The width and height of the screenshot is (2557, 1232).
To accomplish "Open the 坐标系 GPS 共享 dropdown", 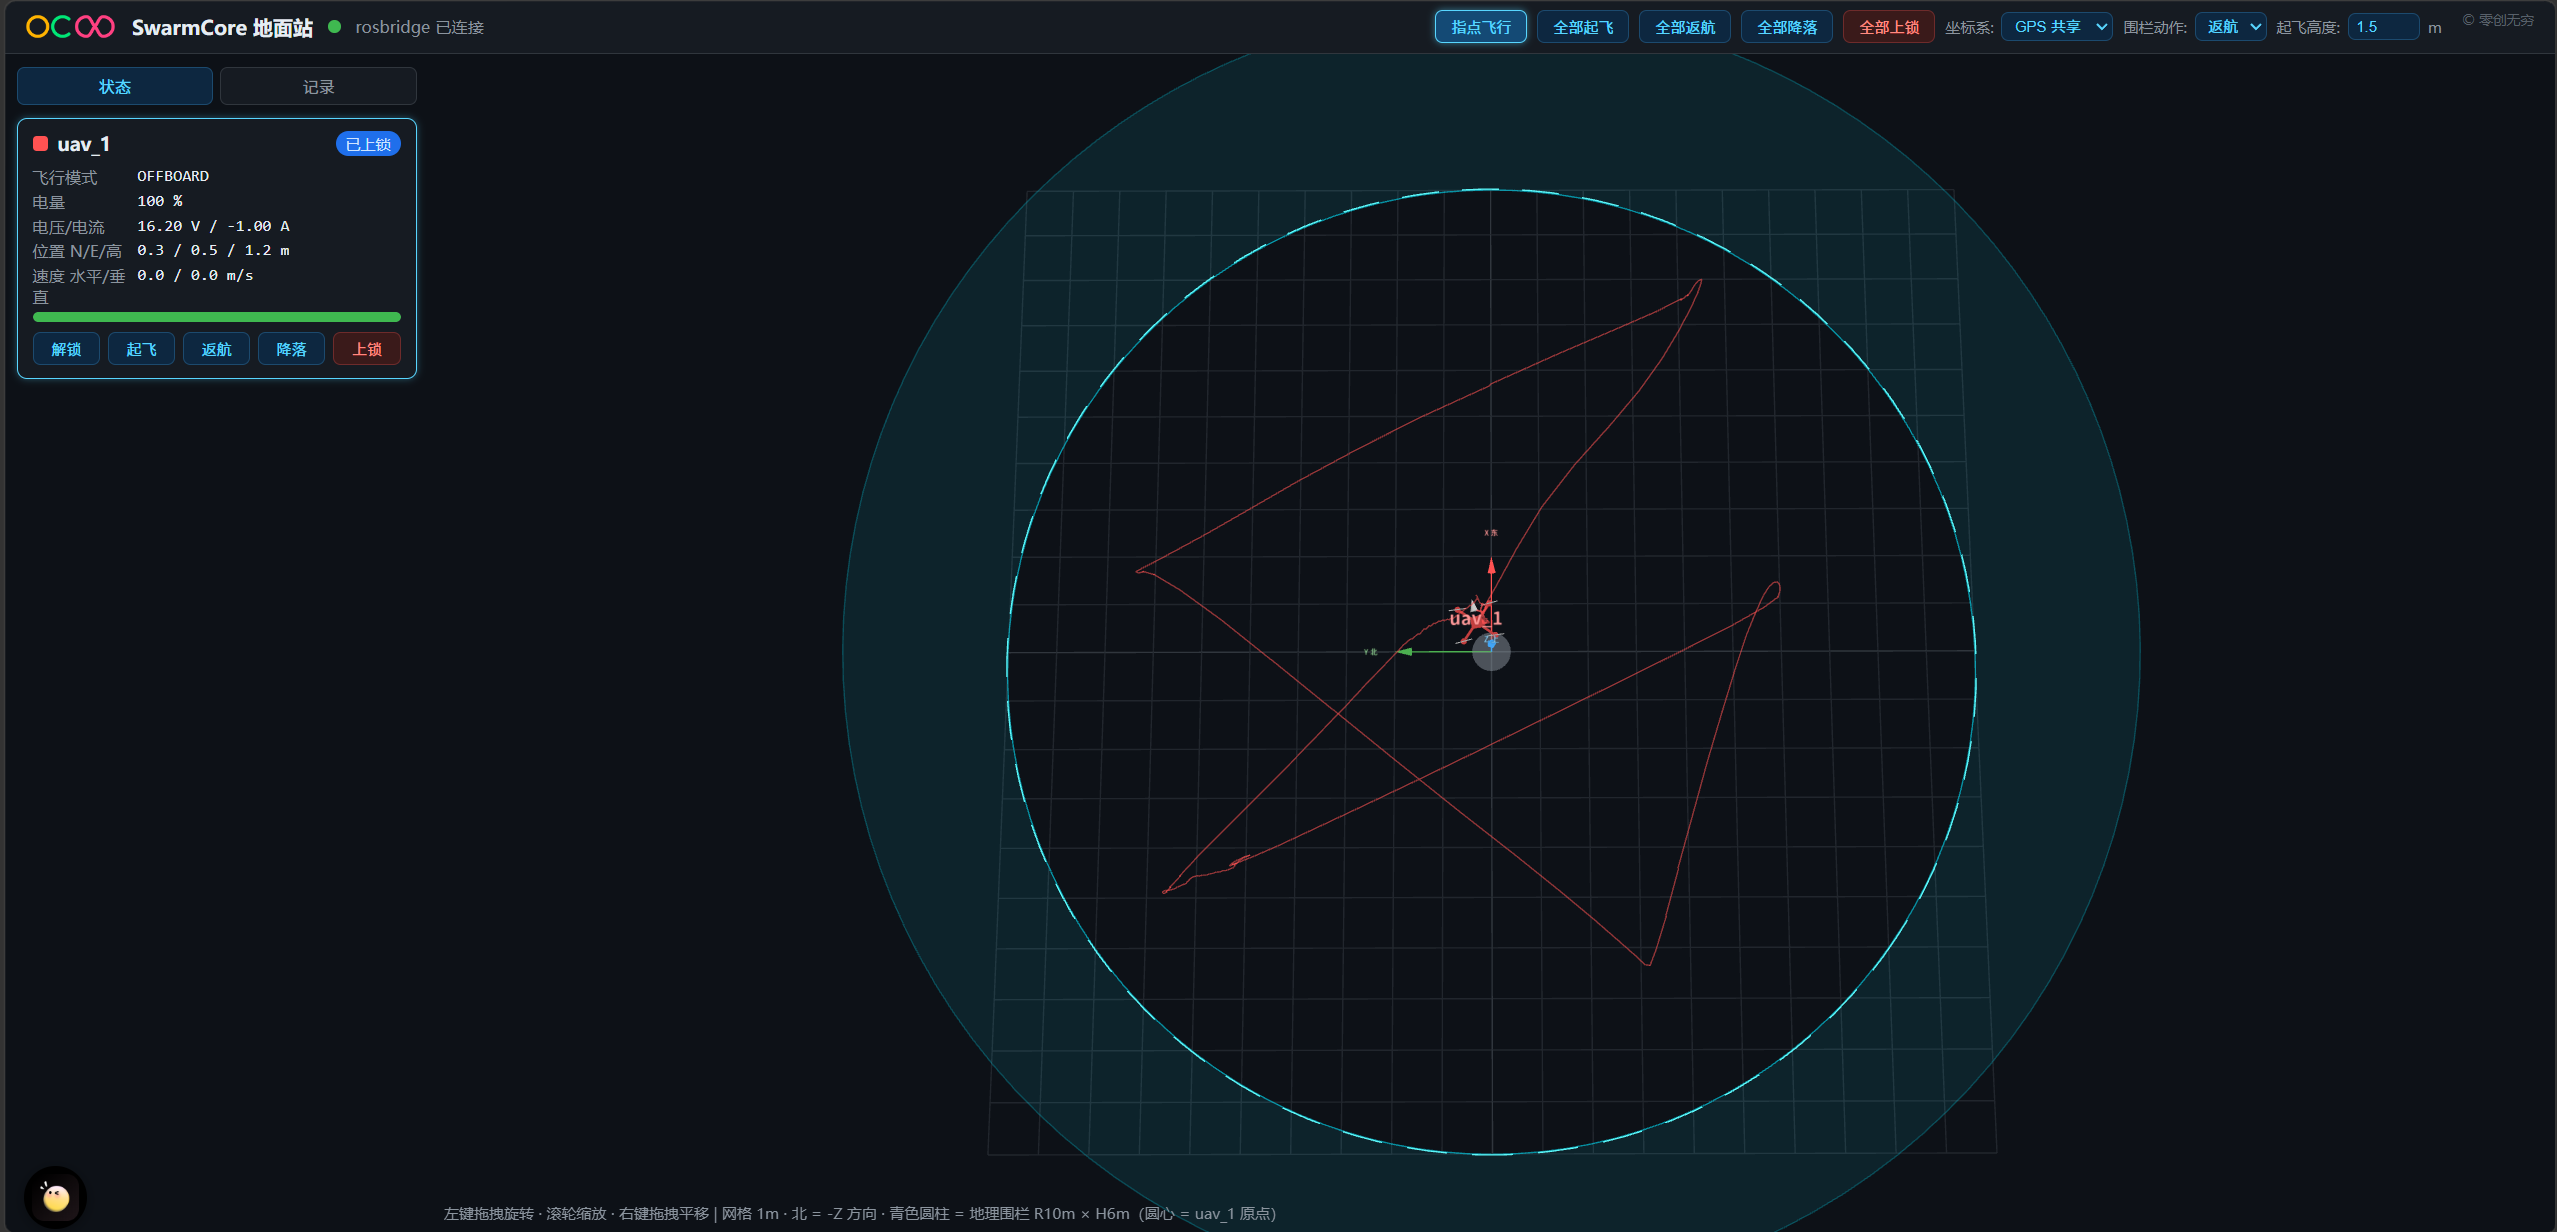I will pos(2056,27).
